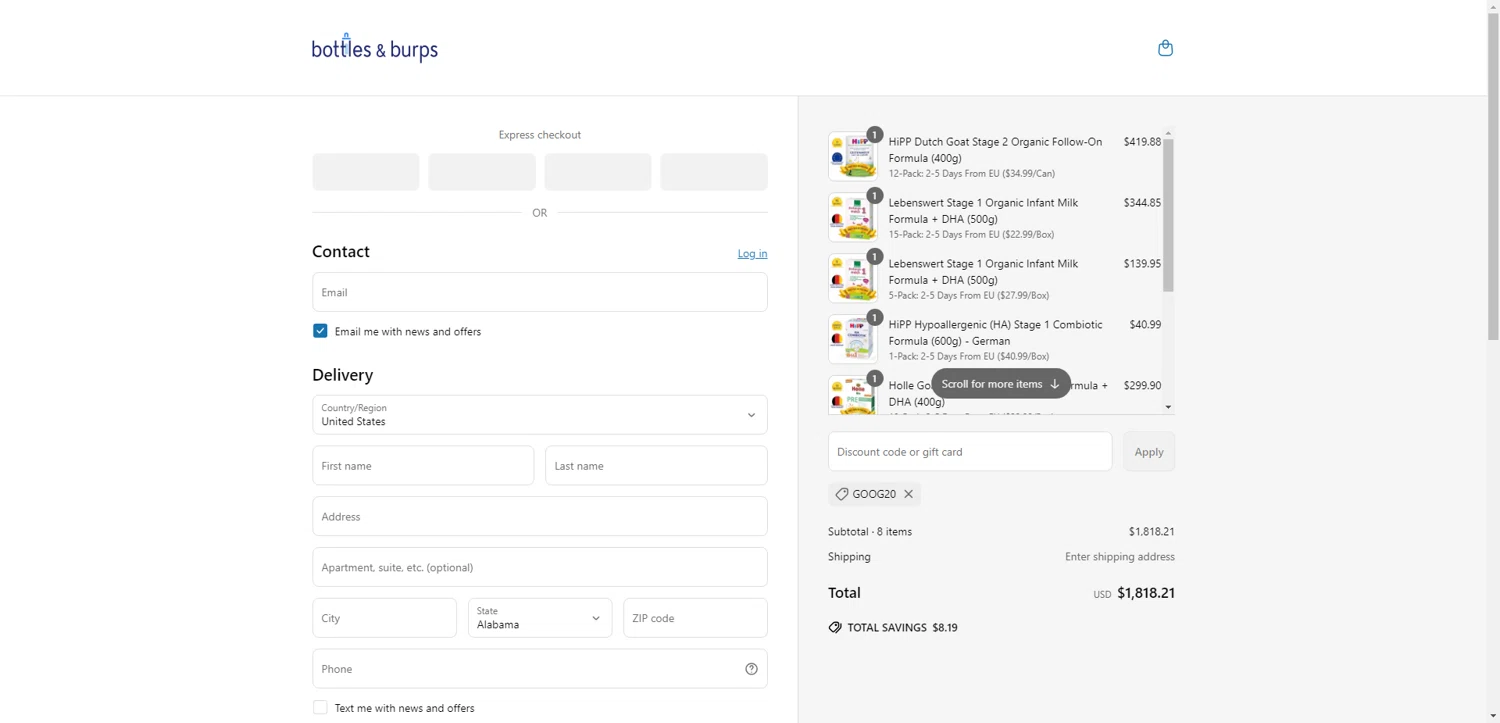Focus the First name field
The image size is (1500, 723).
(x=423, y=466)
